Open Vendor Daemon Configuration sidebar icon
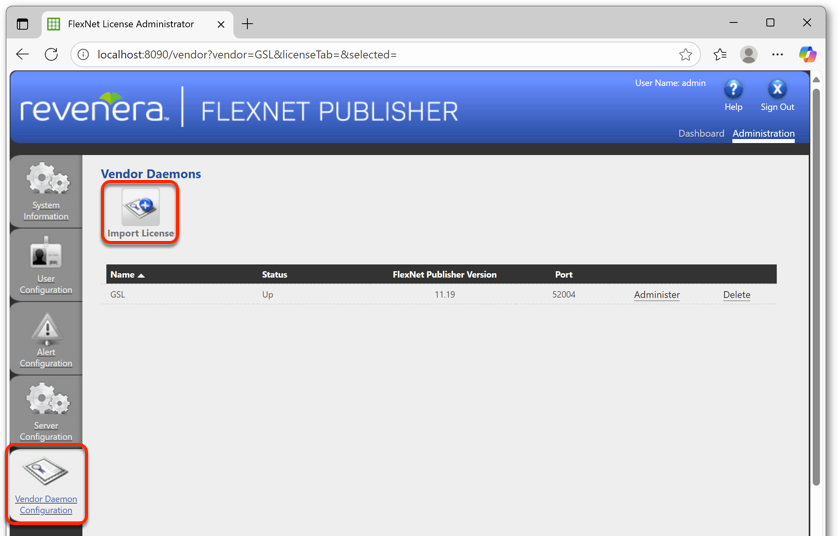Image resolution: width=838 pixels, height=536 pixels. [45, 471]
